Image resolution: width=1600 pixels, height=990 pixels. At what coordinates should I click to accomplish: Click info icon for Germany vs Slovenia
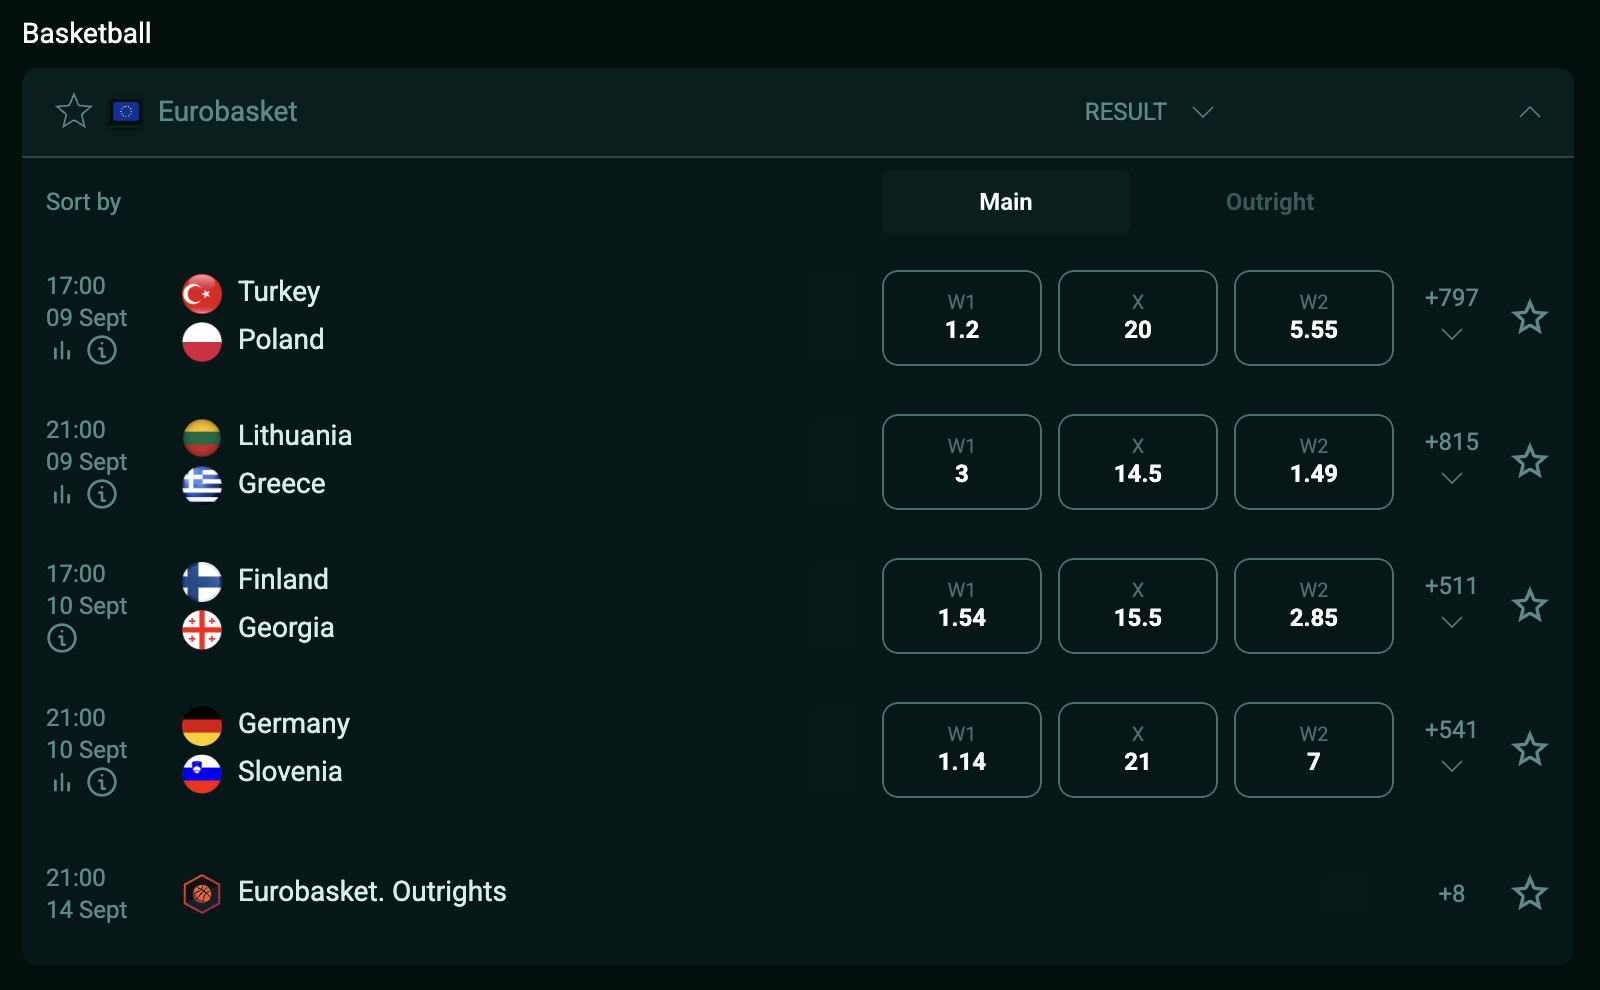tap(102, 782)
